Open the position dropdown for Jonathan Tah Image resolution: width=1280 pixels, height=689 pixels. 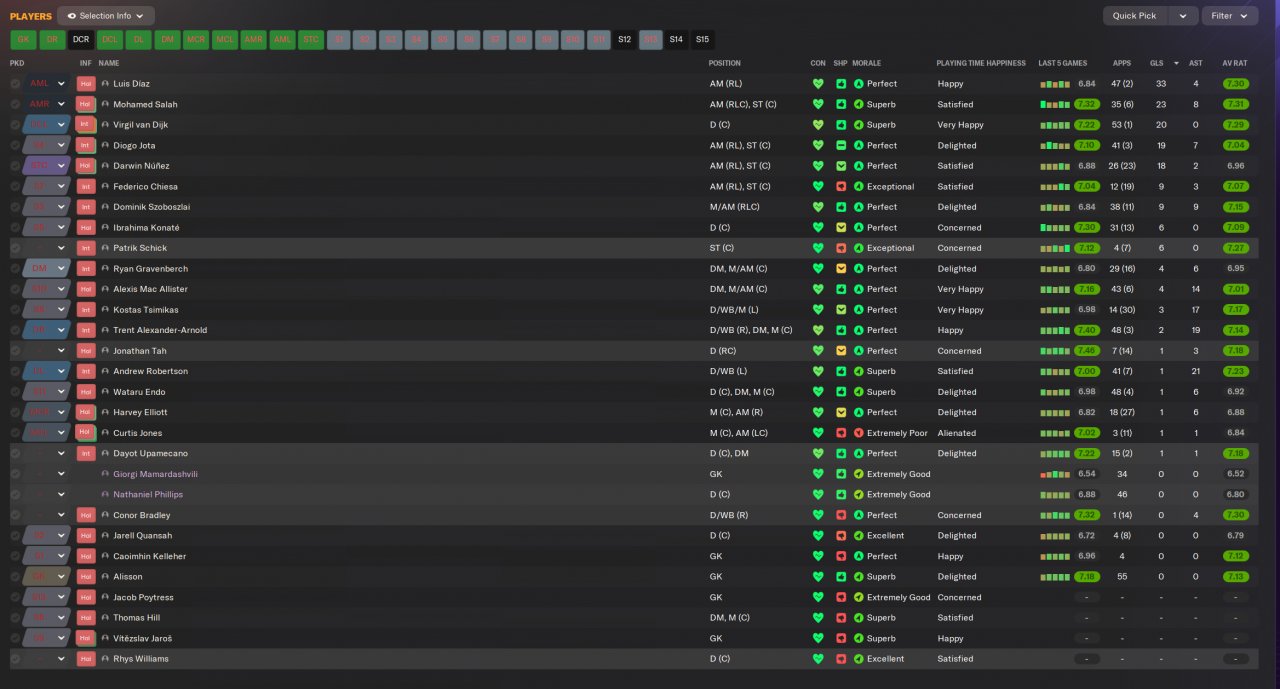(47, 351)
